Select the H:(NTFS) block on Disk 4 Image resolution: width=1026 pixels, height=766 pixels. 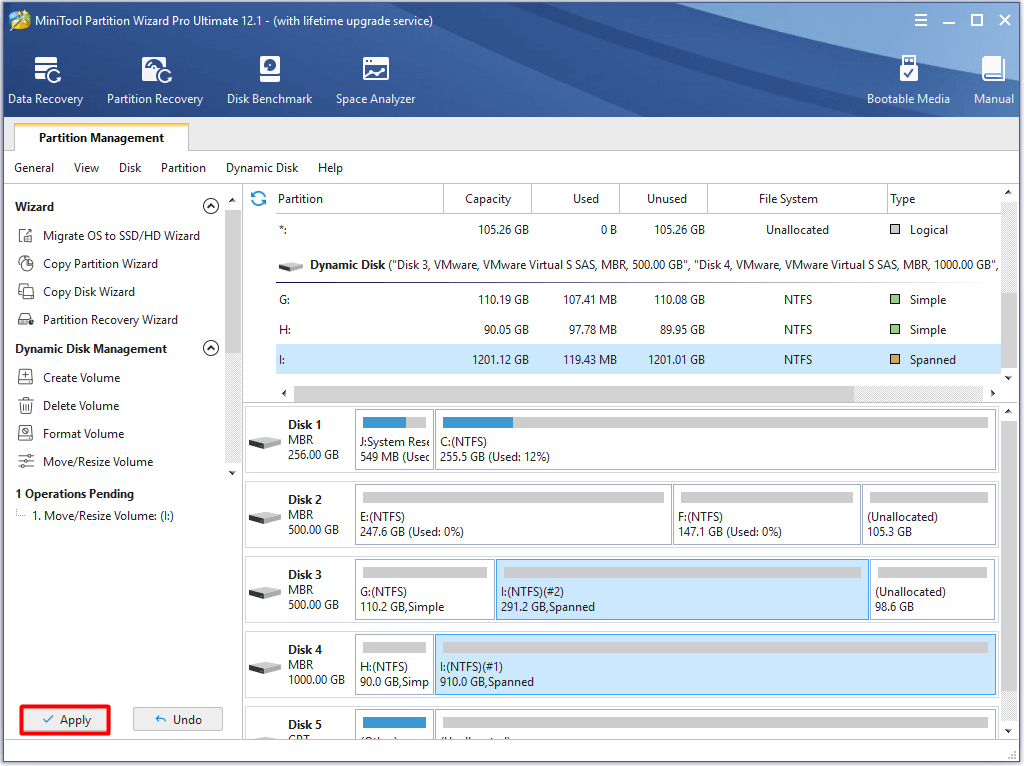click(395, 665)
